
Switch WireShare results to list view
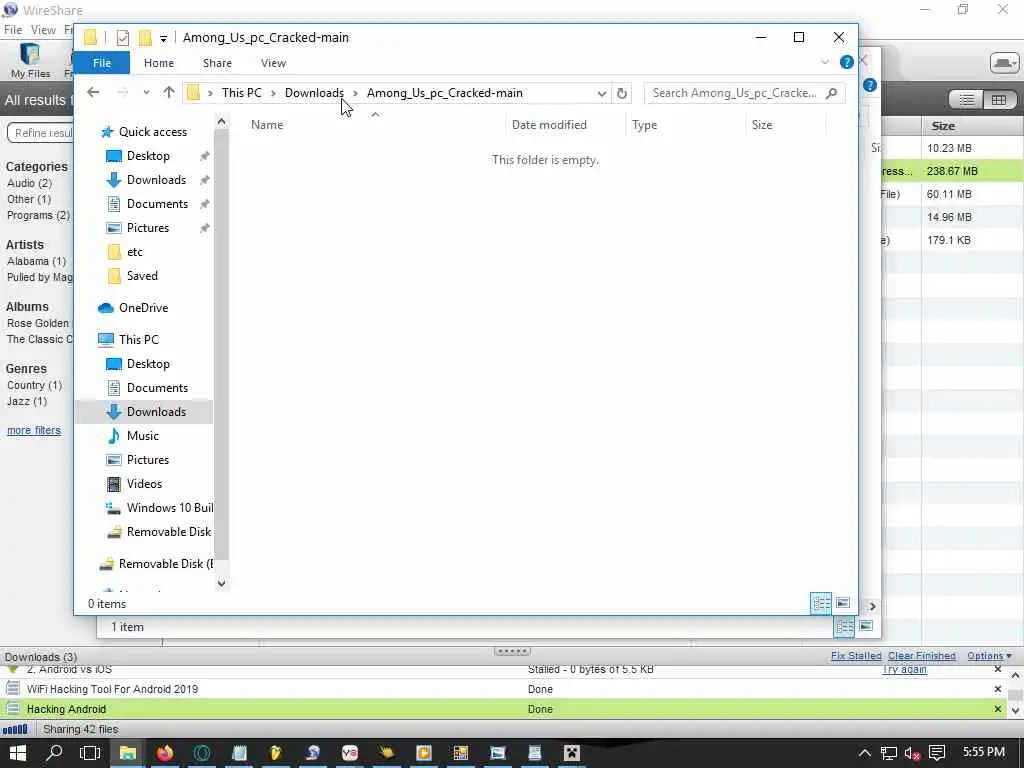click(967, 100)
